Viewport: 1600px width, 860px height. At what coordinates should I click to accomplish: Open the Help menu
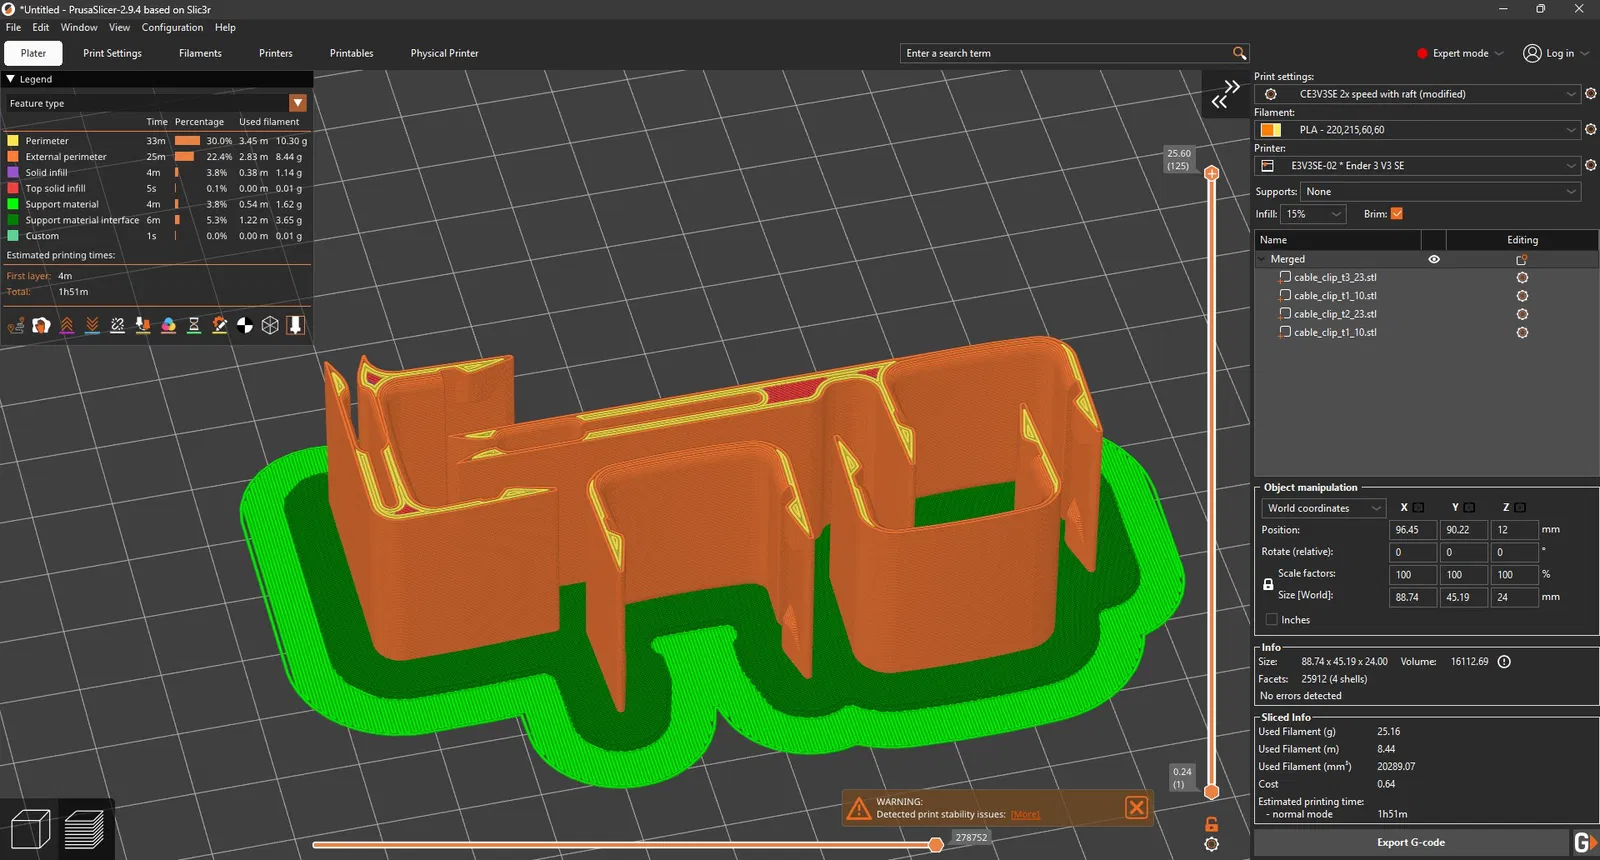226,27
